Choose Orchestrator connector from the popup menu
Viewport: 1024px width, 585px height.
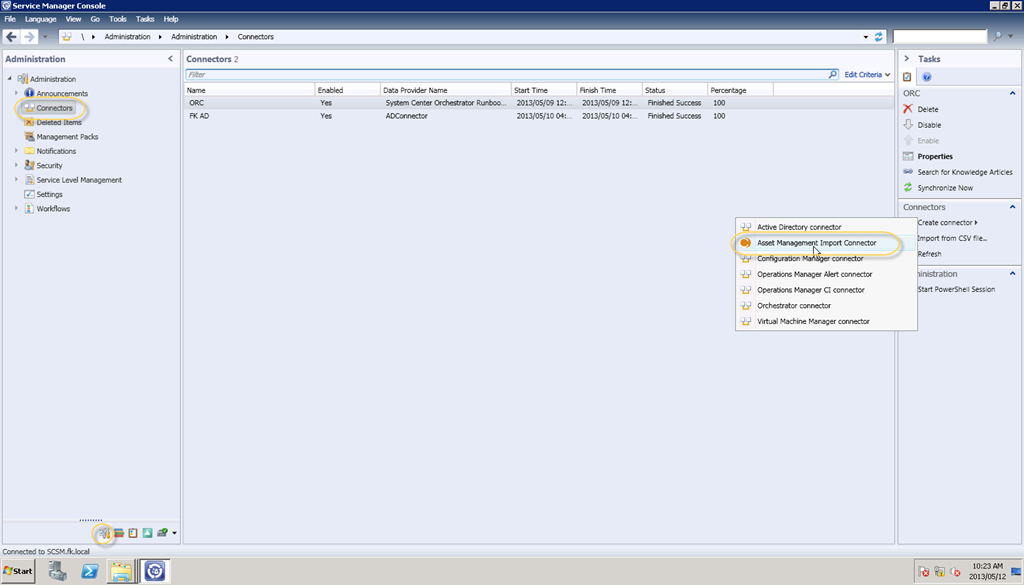793,306
